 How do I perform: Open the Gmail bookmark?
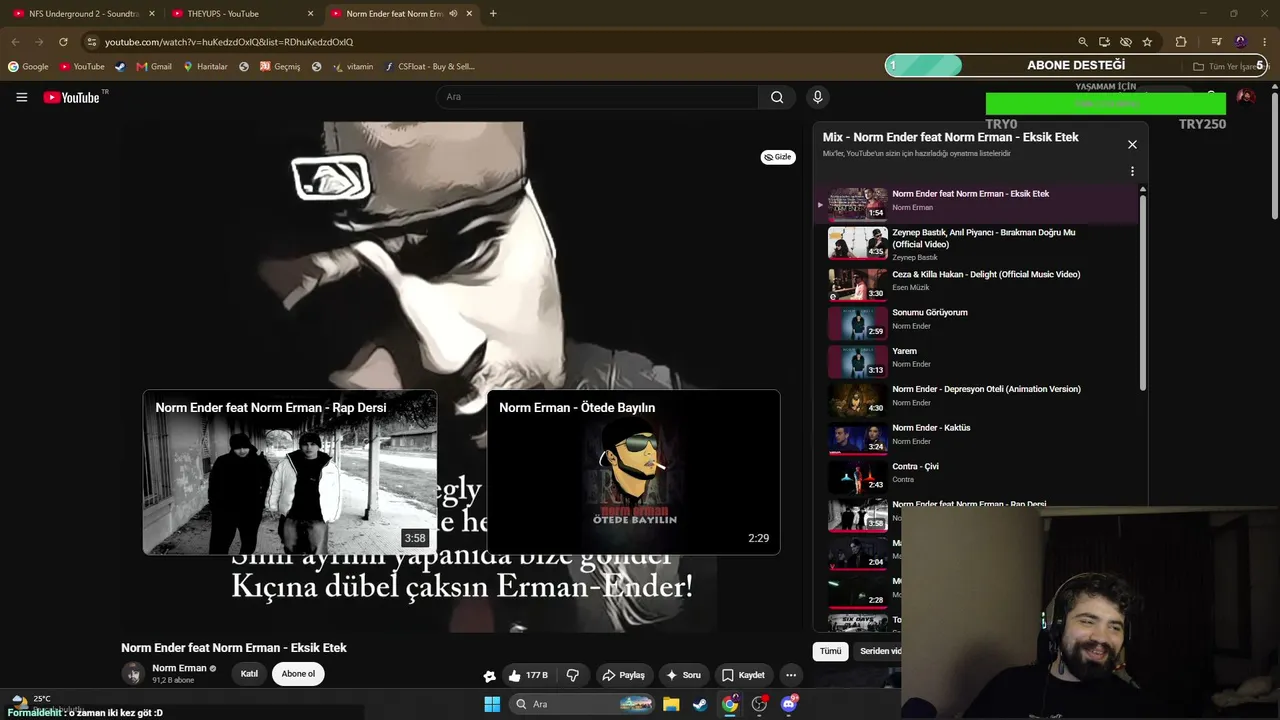coord(154,67)
